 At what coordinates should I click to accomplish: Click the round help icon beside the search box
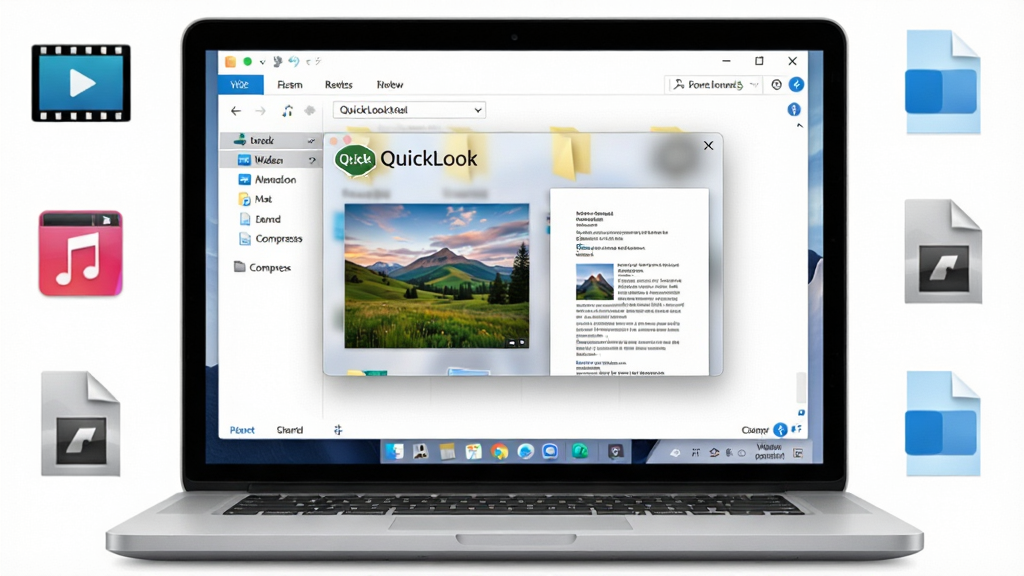pos(776,85)
